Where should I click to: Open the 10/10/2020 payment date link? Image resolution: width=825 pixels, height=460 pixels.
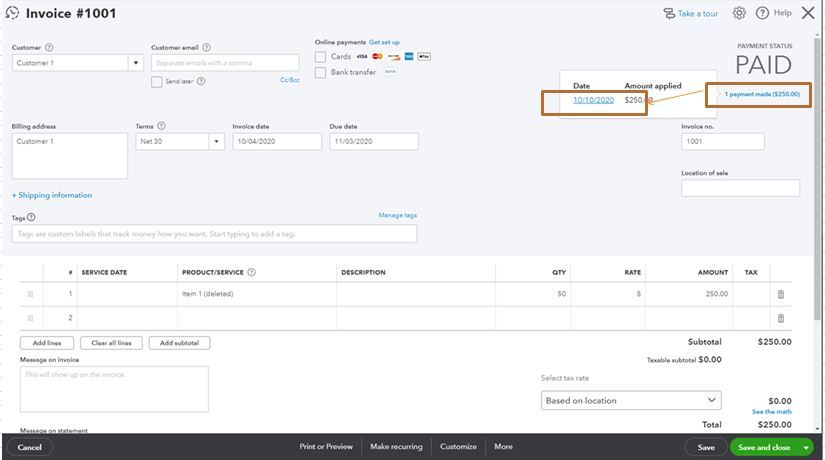(x=593, y=100)
